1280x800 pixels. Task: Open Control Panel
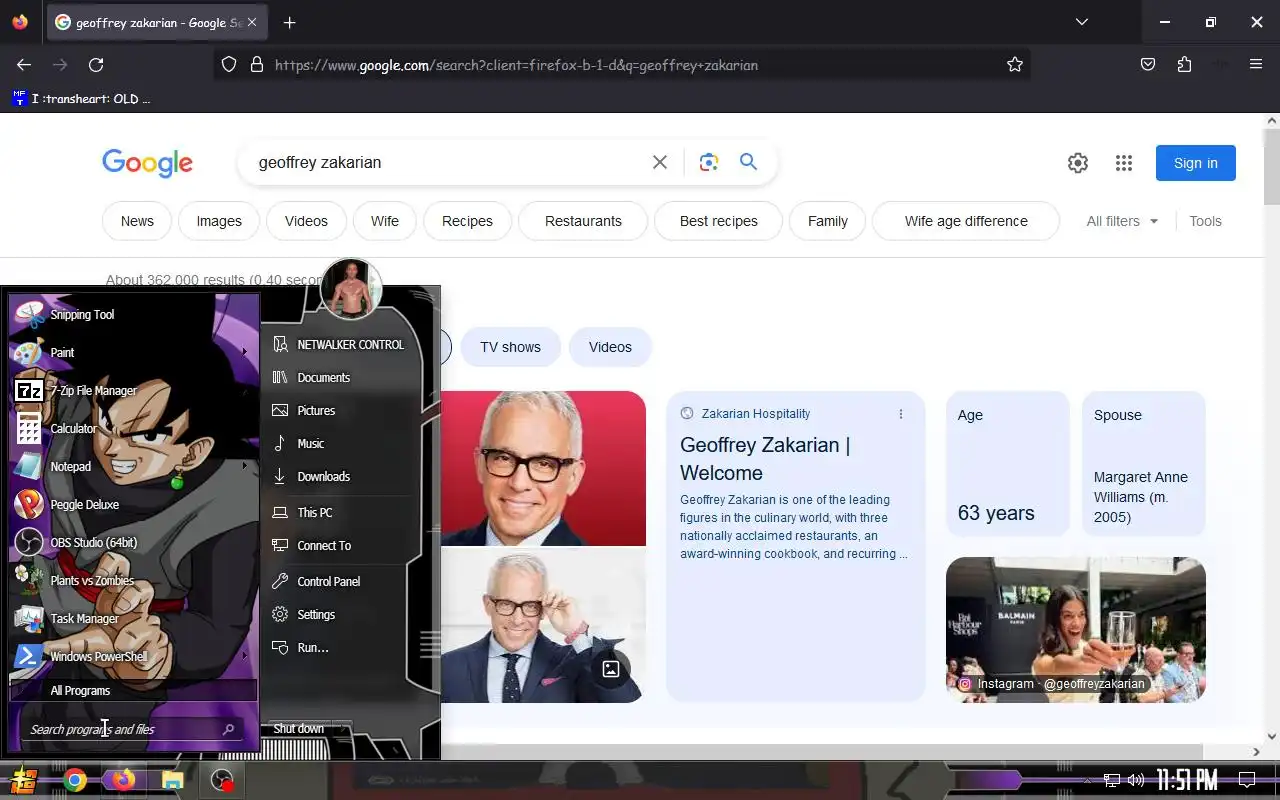[x=338, y=581]
